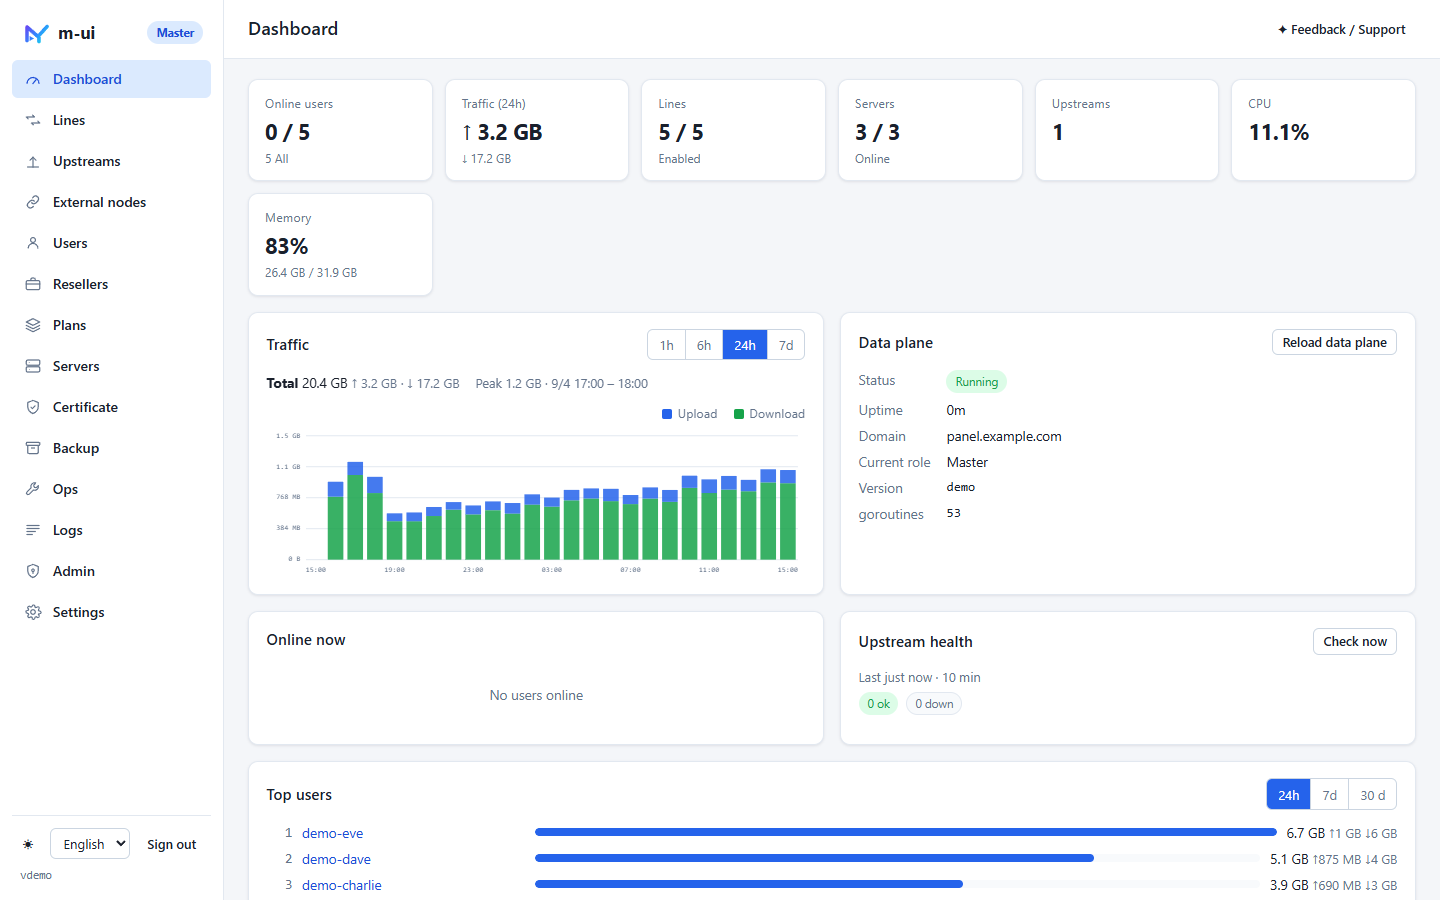Click the 'No users online' text
The height and width of the screenshot is (900, 1440).
(536, 695)
